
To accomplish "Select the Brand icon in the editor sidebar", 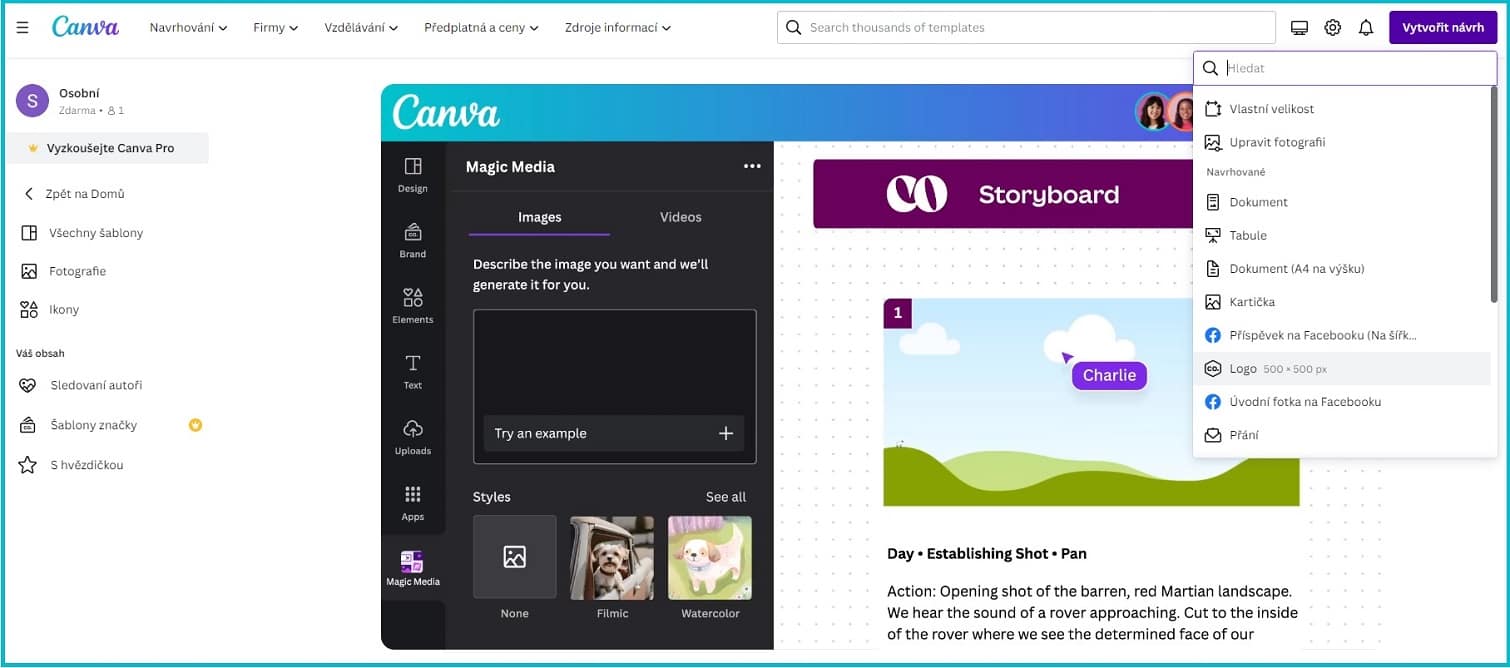I will pyautogui.click(x=412, y=238).
